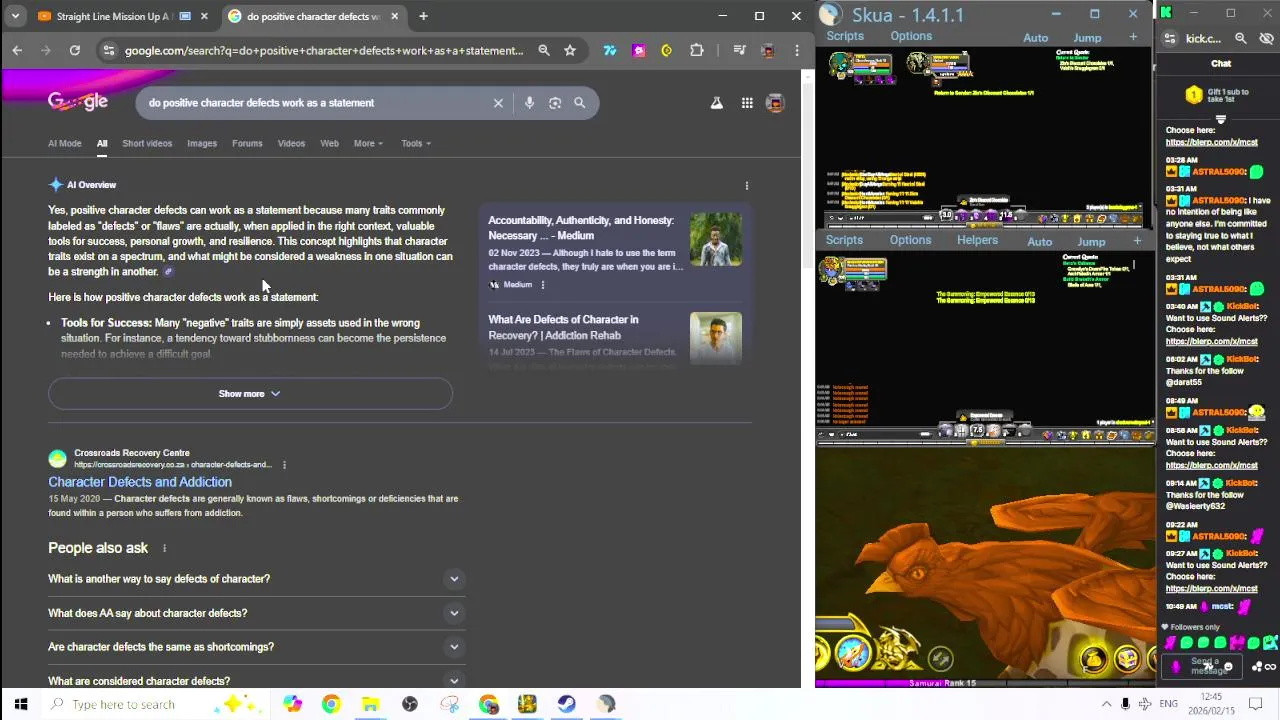This screenshot has width=1280, height=720.
Task: Open Google apps grid
Action: pyautogui.click(x=747, y=103)
